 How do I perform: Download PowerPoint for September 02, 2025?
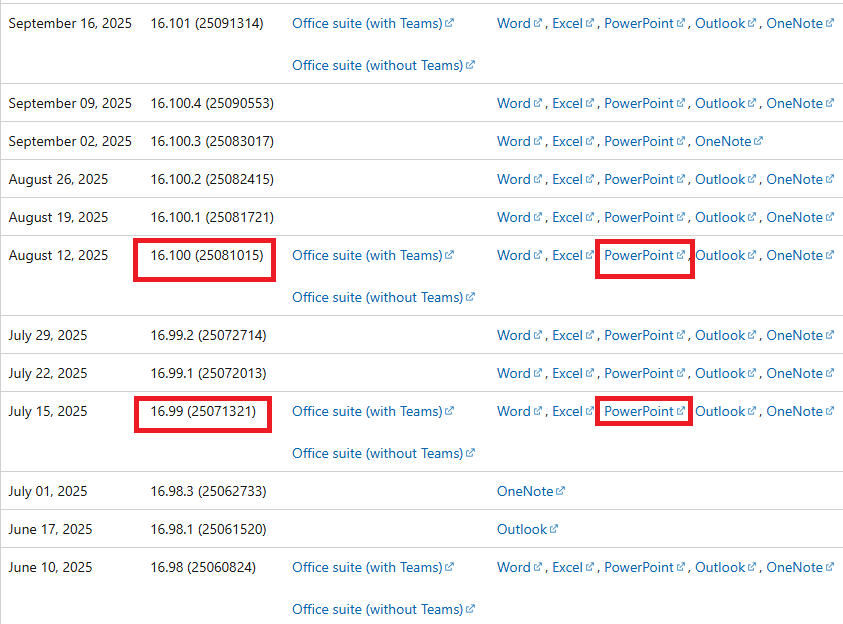pyautogui.click(x=645, y=141)
